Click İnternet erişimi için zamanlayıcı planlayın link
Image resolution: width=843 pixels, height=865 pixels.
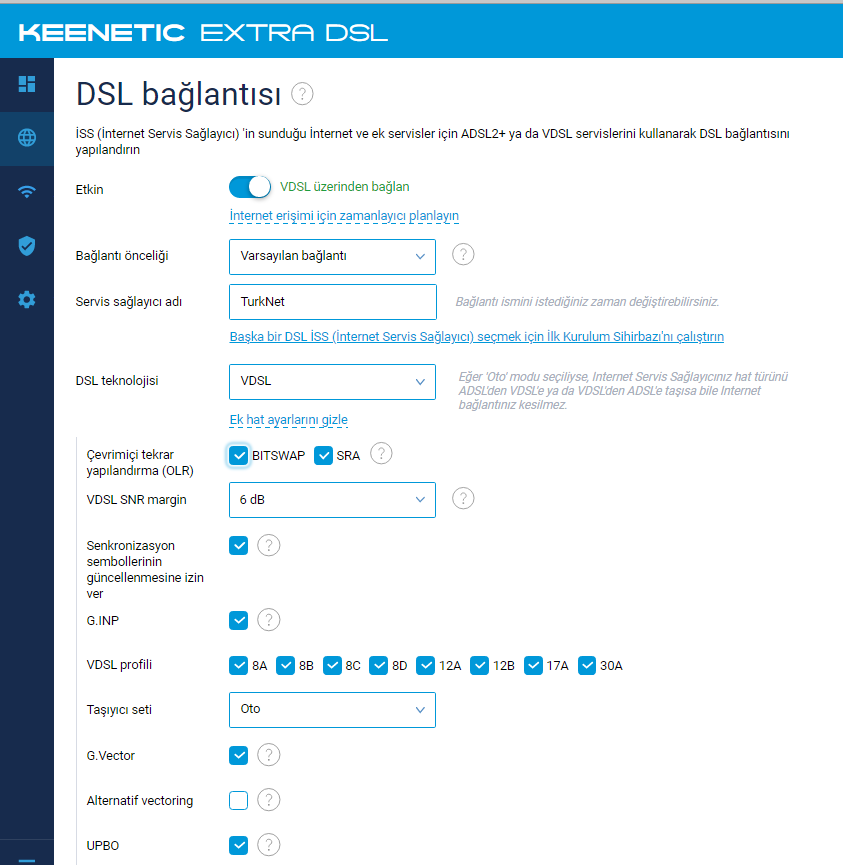[344, 216]
